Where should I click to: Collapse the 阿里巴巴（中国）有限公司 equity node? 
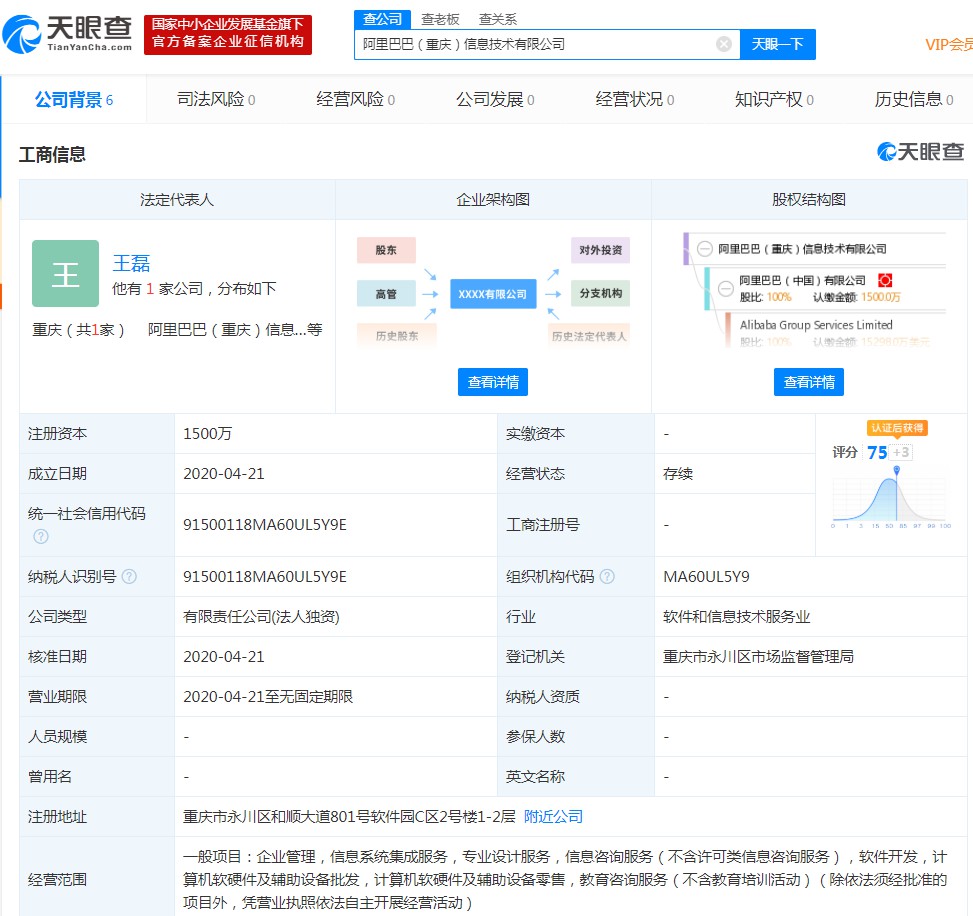726,288
